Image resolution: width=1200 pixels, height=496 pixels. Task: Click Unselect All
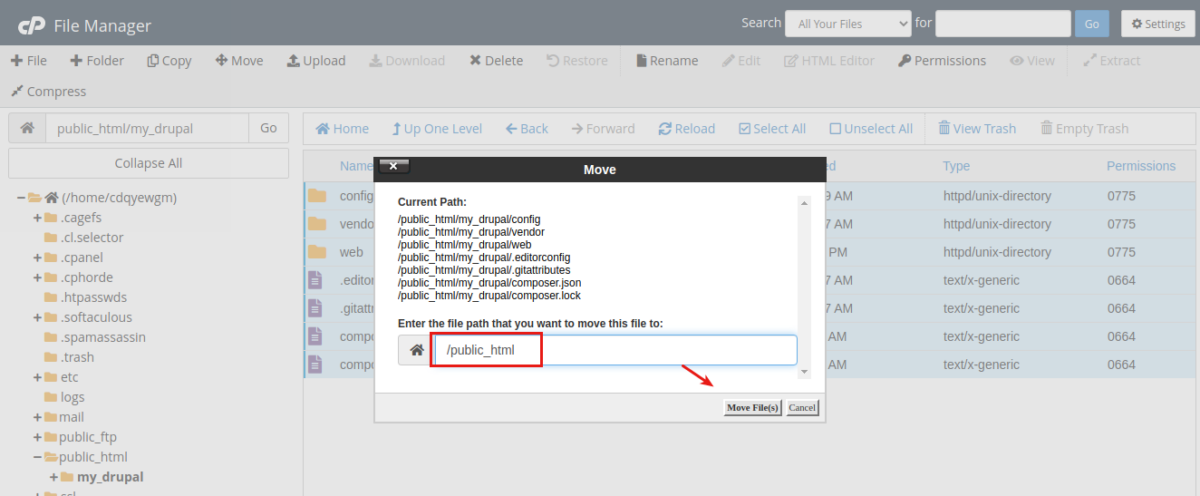point(871,128)
